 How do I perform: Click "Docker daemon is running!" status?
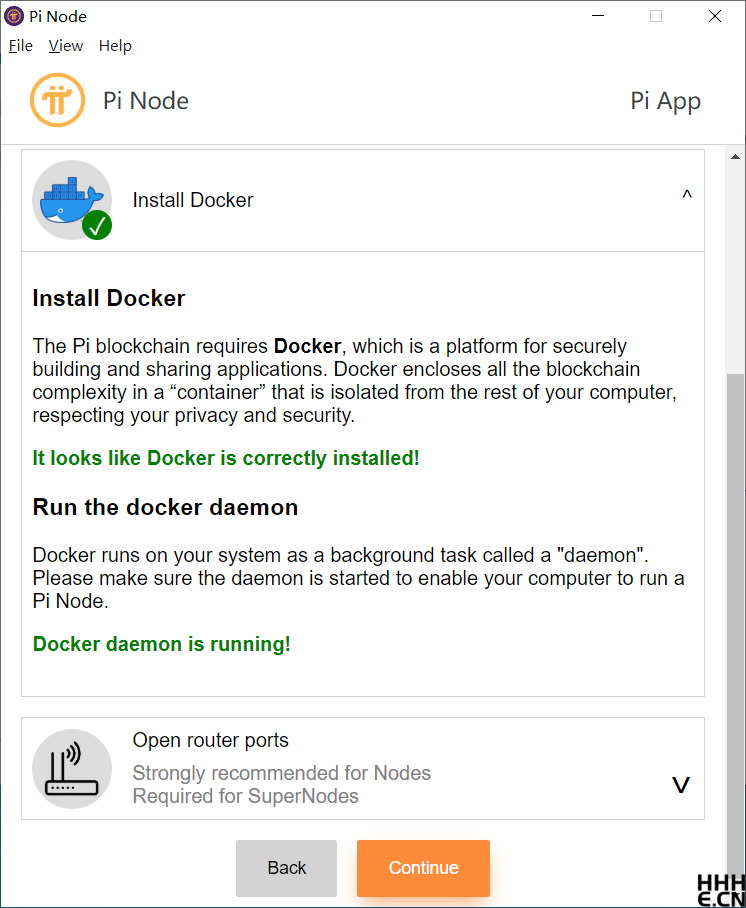pos(162,644)
